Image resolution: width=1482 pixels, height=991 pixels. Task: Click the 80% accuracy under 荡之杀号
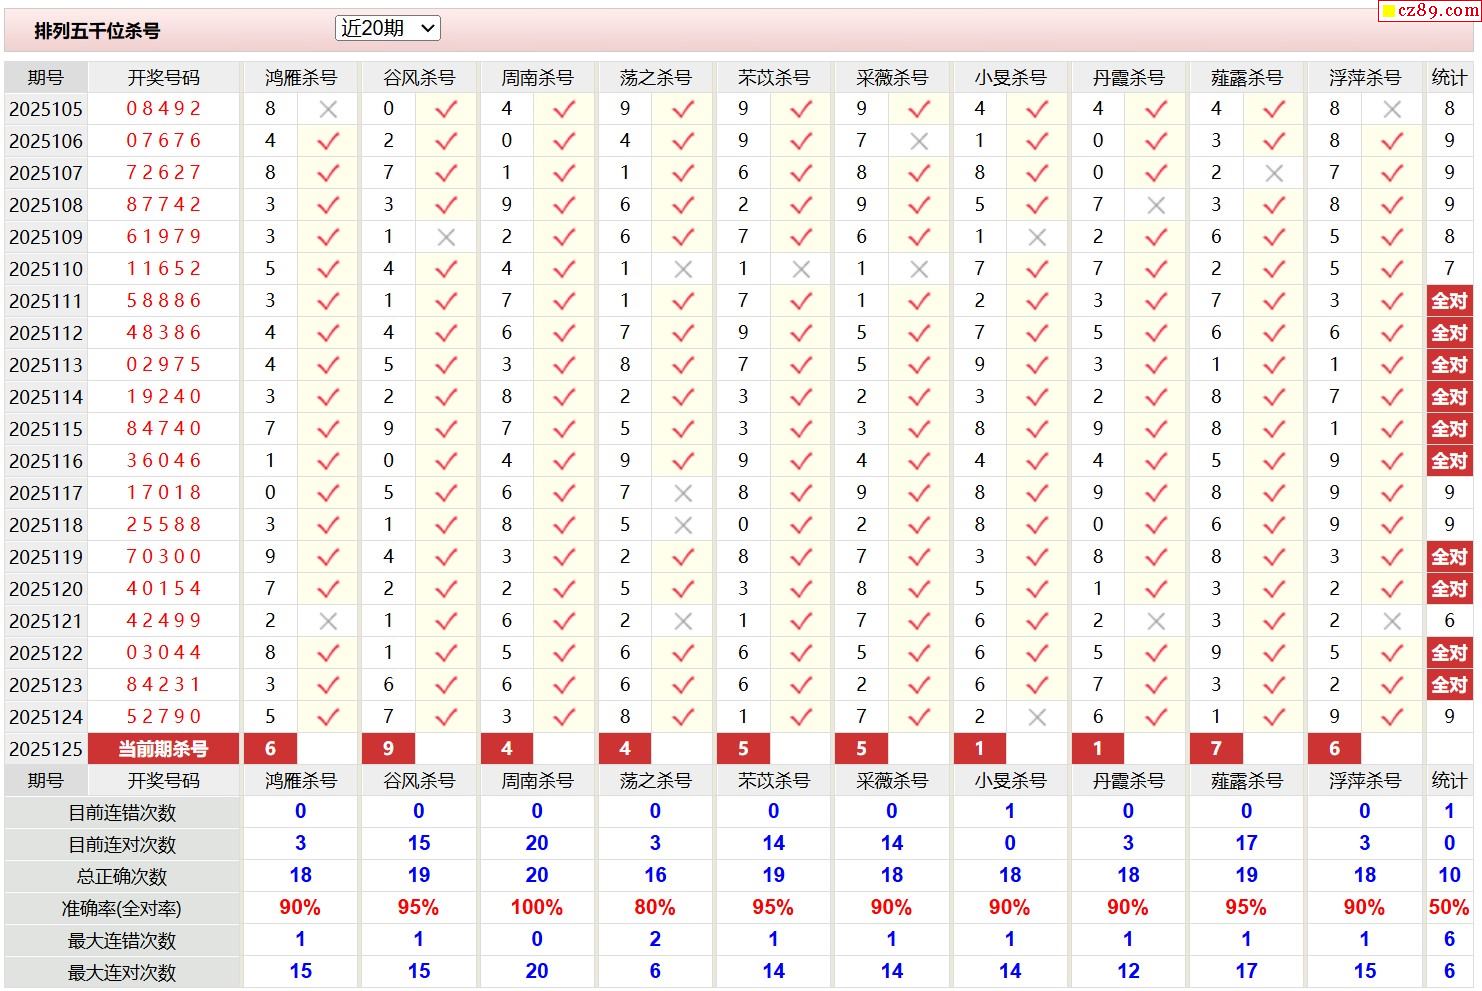point(655,908)
